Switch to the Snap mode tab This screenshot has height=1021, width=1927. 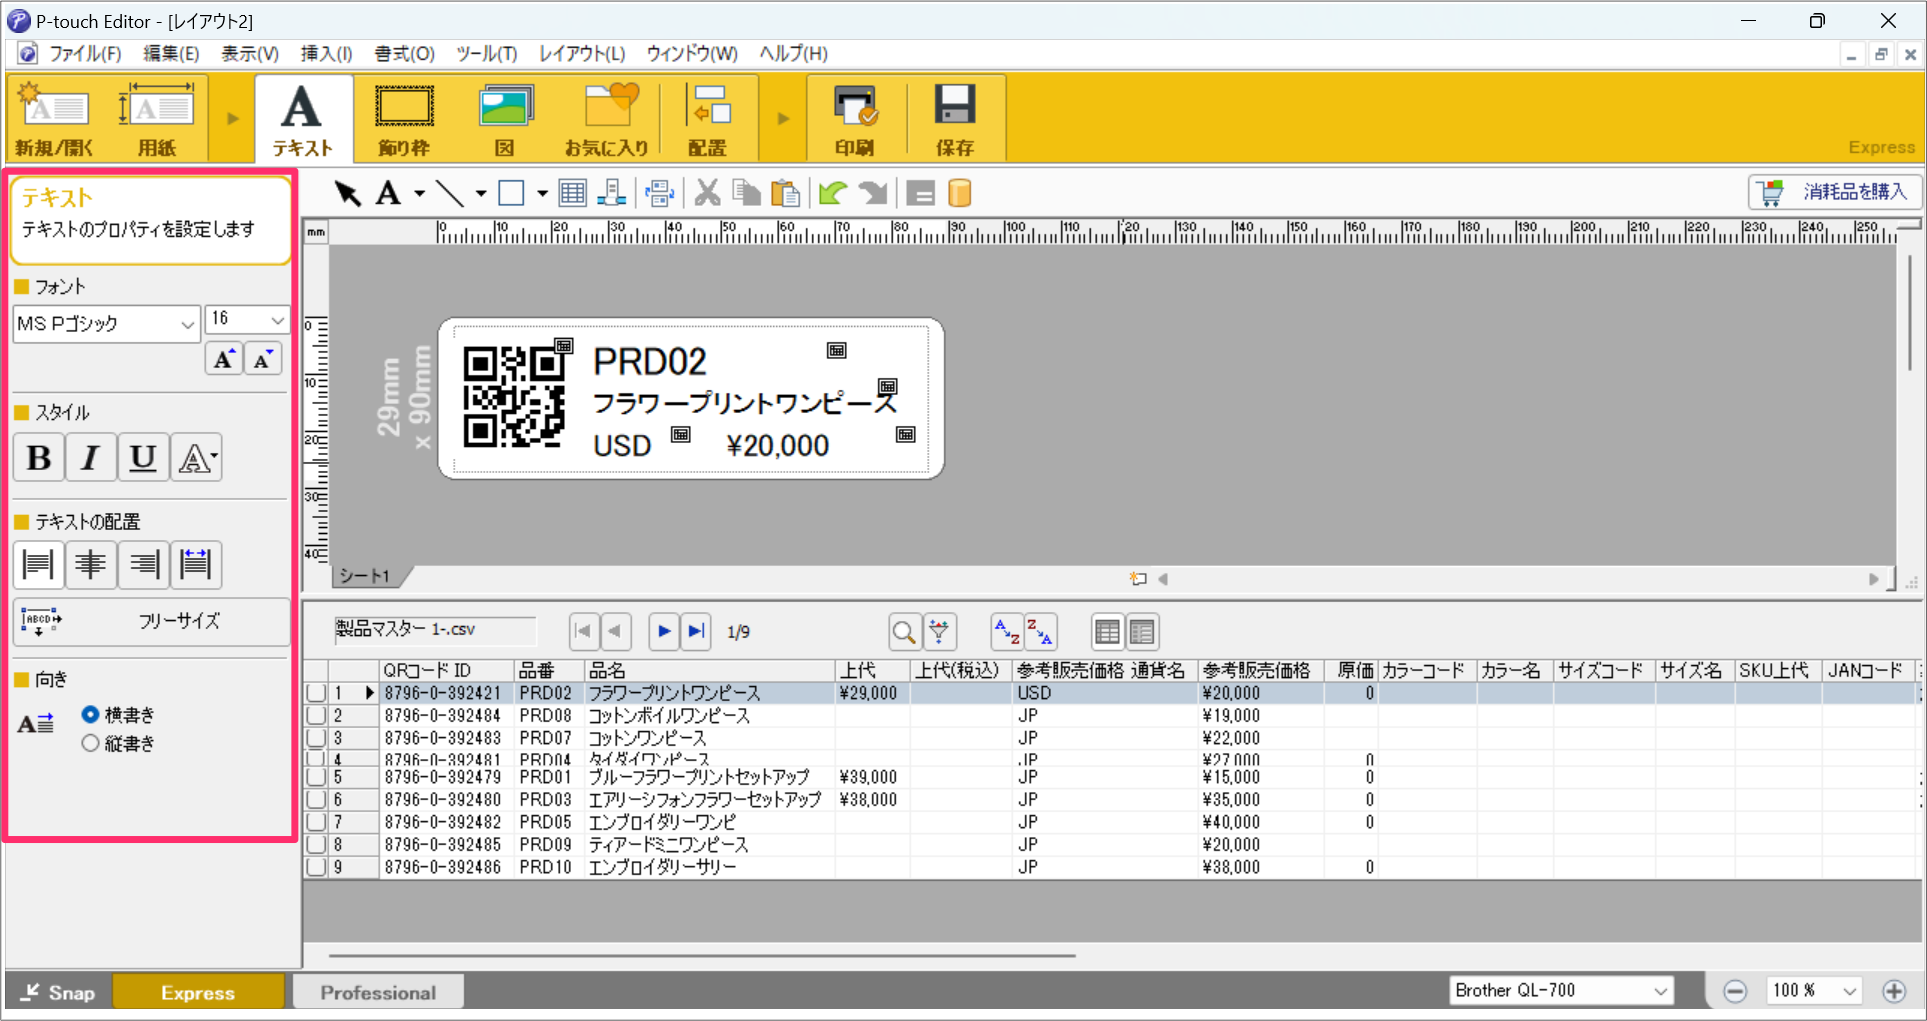[x=58, y=992]
